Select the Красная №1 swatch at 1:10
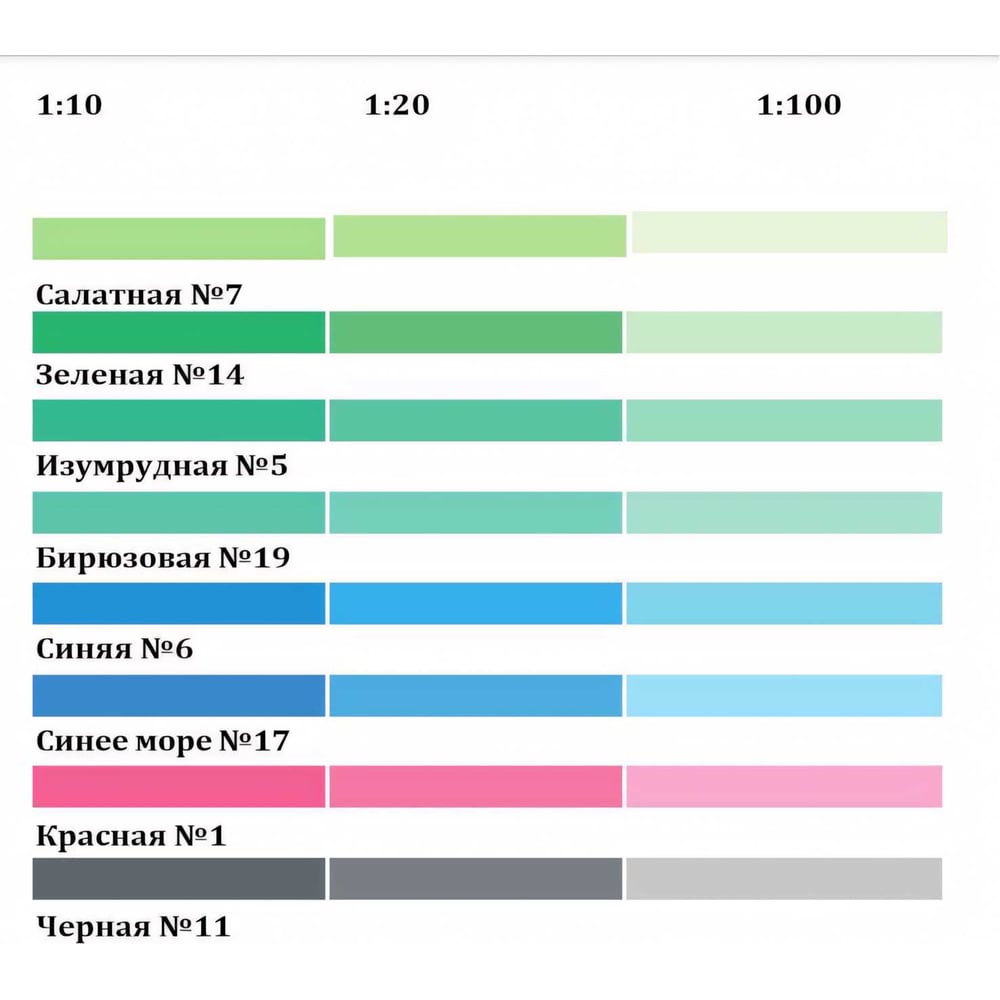The height and width of the screenshot is (1000, 1000). pyautogui.click(x=179, y=786)
